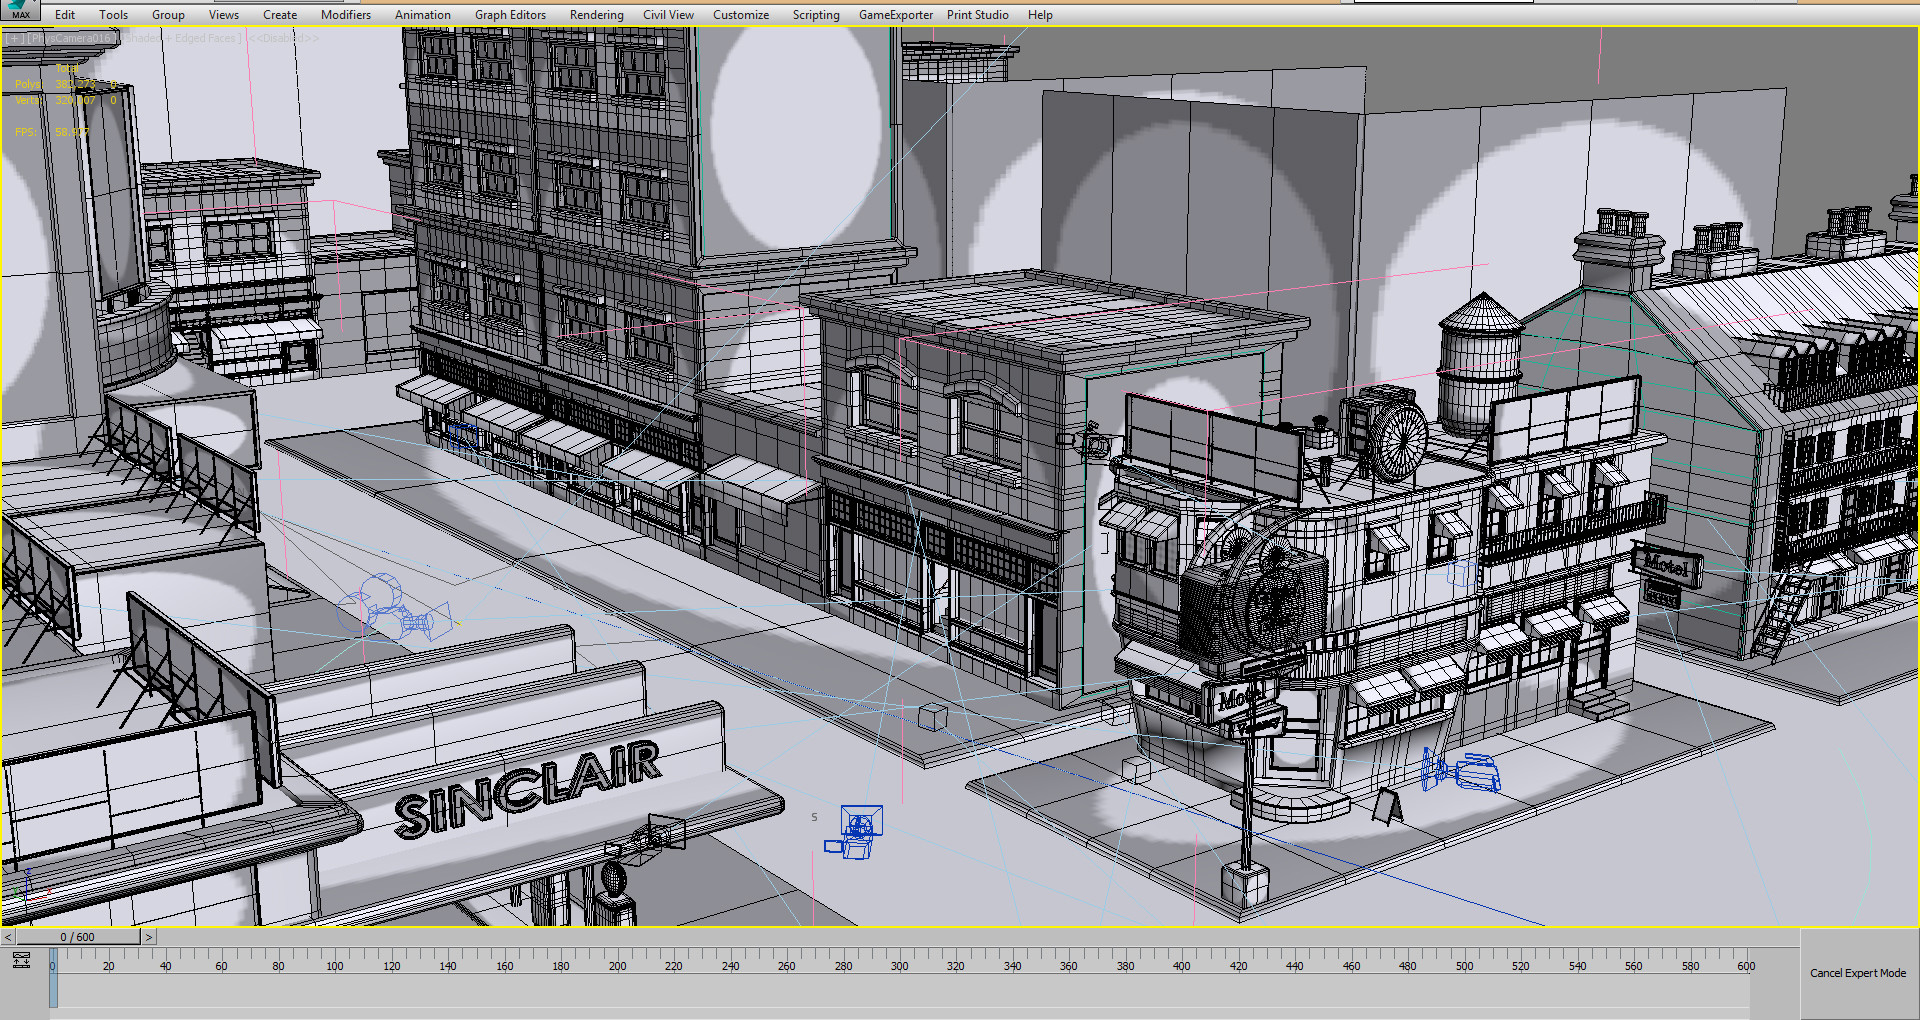Step to previous frame with the left arrow
This screenshot has width=1920, height=1020.
coord(10,937)
